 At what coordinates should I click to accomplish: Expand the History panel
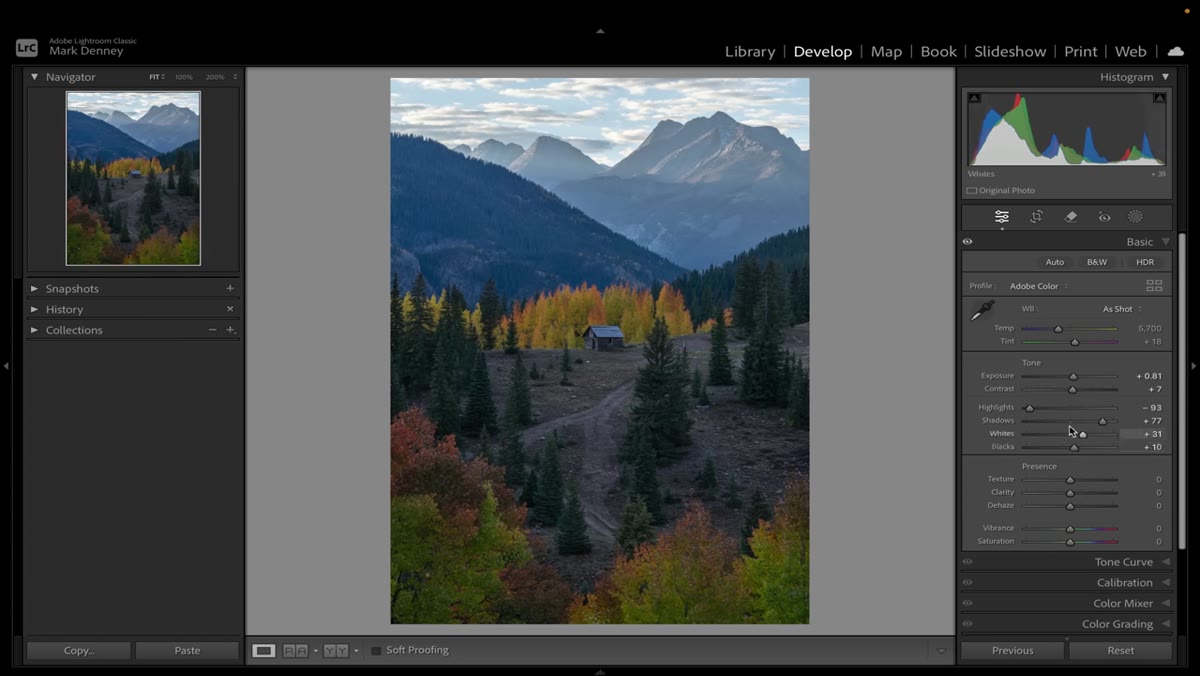pos(34,309)
